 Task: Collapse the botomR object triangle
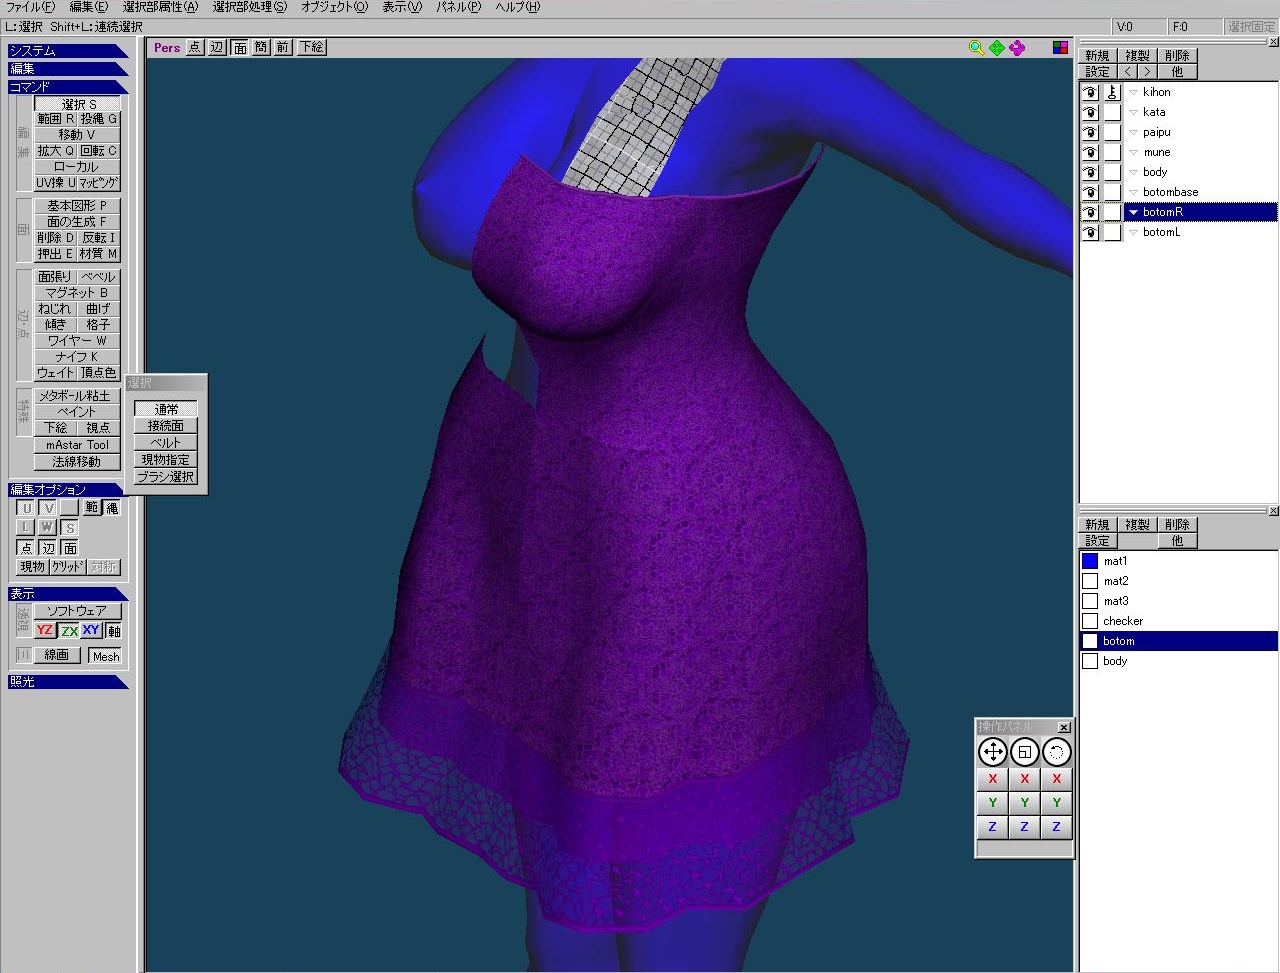click(1133, 212)
